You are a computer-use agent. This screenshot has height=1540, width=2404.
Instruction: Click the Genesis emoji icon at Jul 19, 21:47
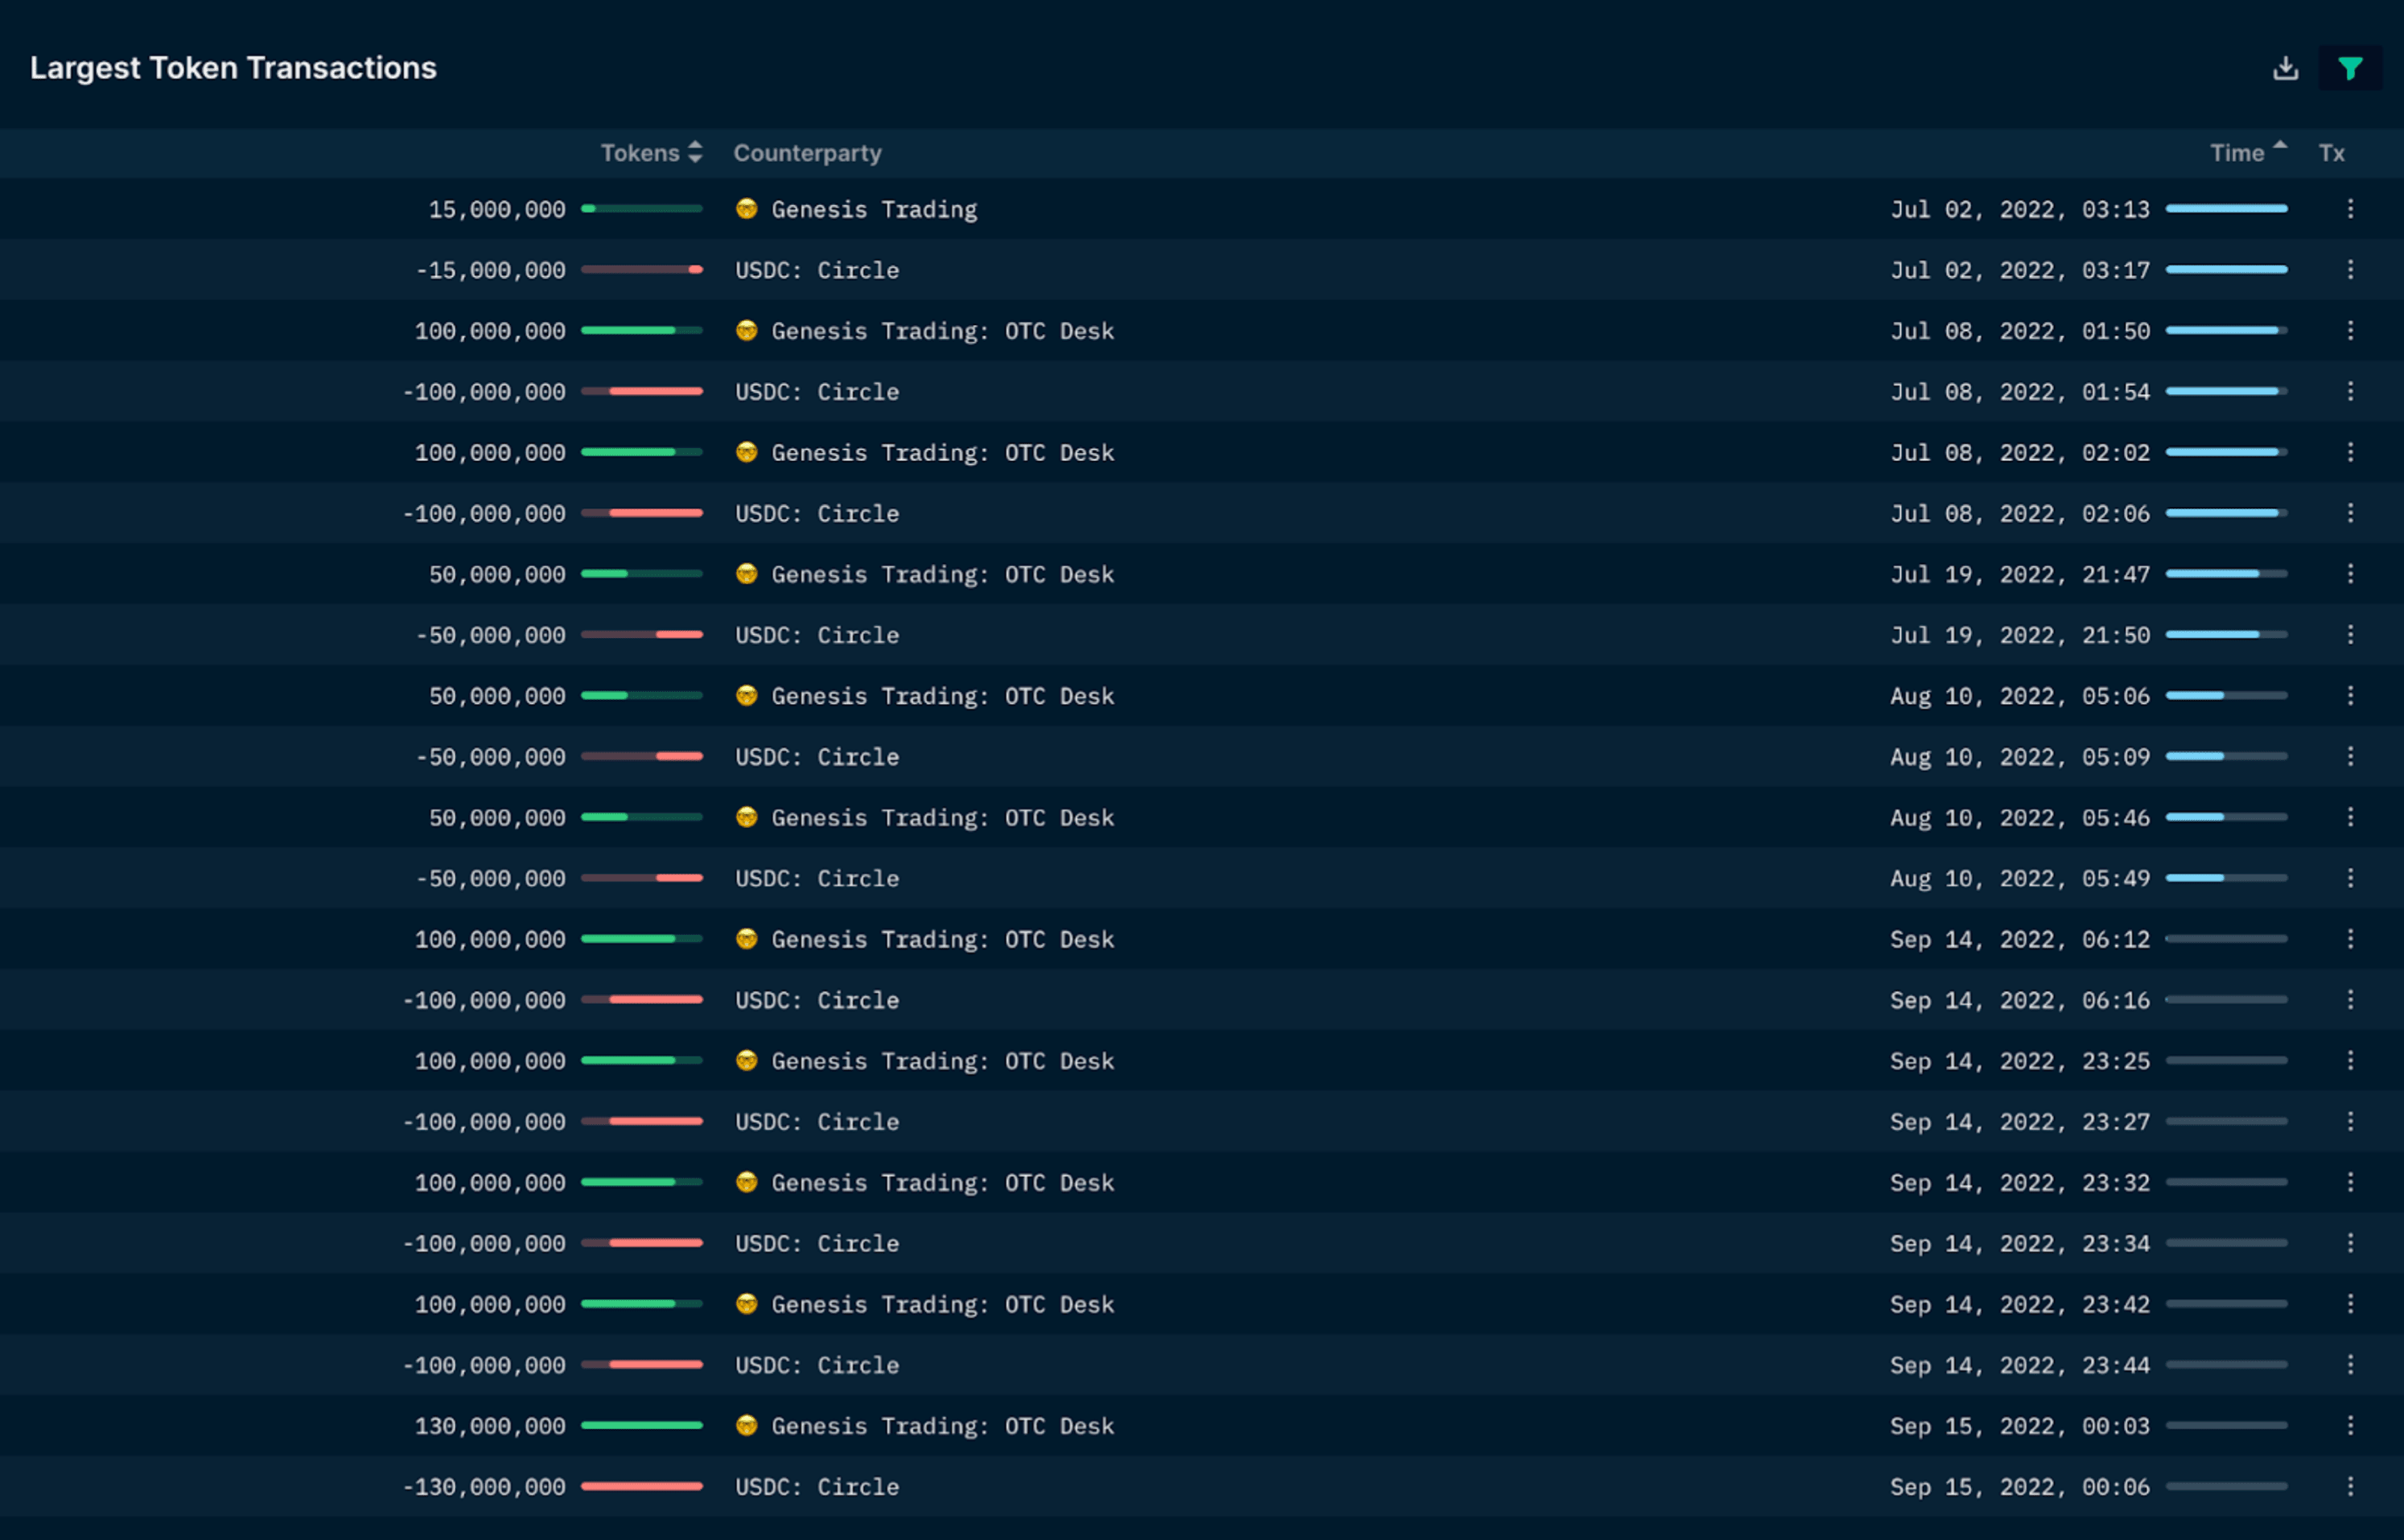[746, 574]
